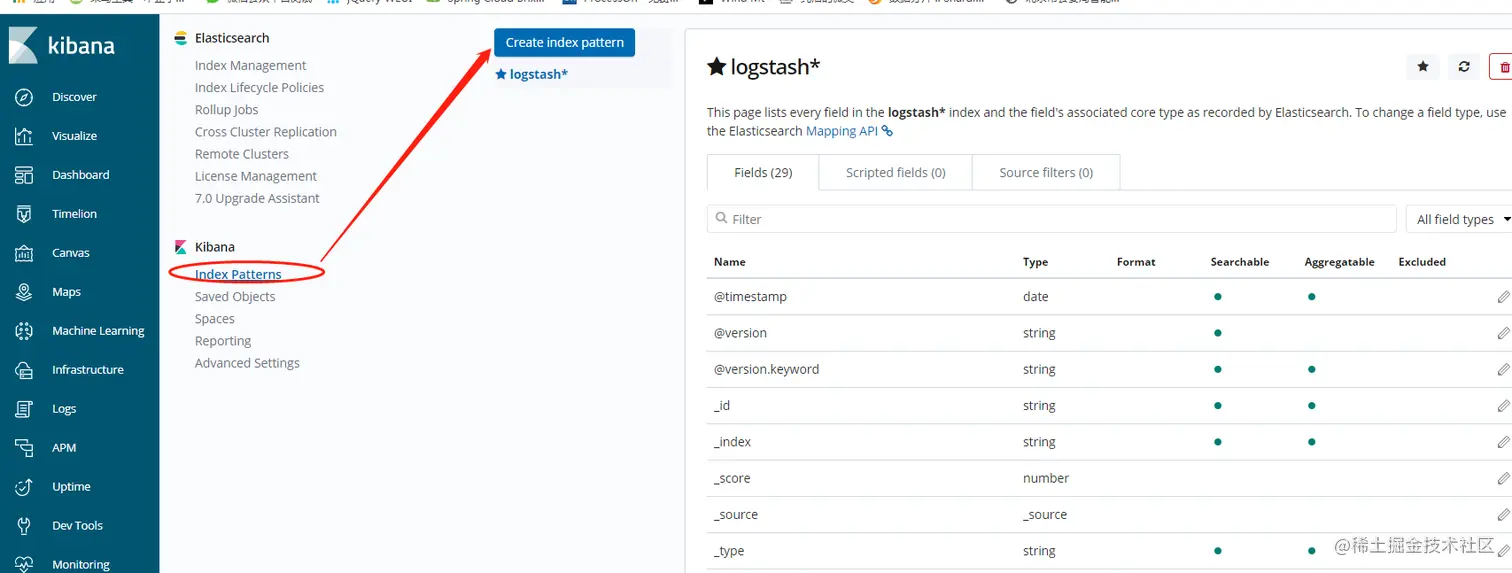Switch to Scripted fields tab

pos(895,172)
